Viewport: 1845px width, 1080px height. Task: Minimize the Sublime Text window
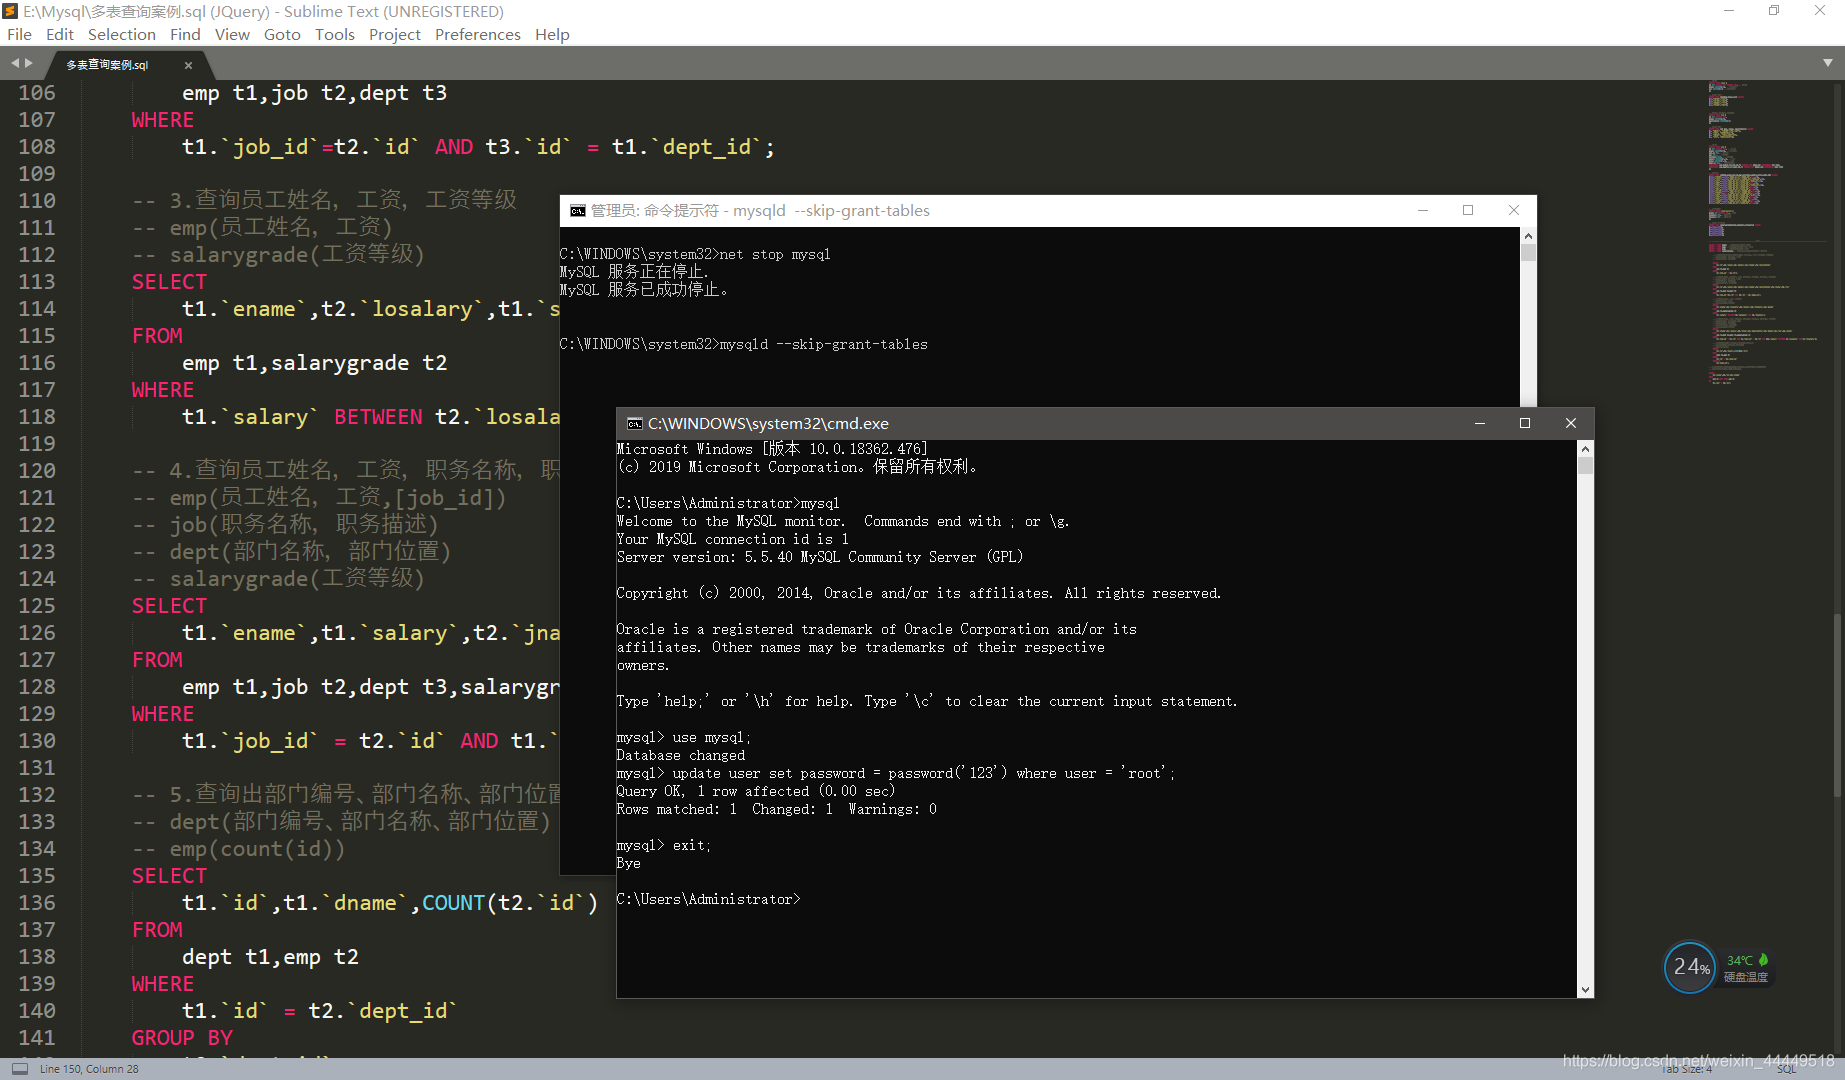1728,11
